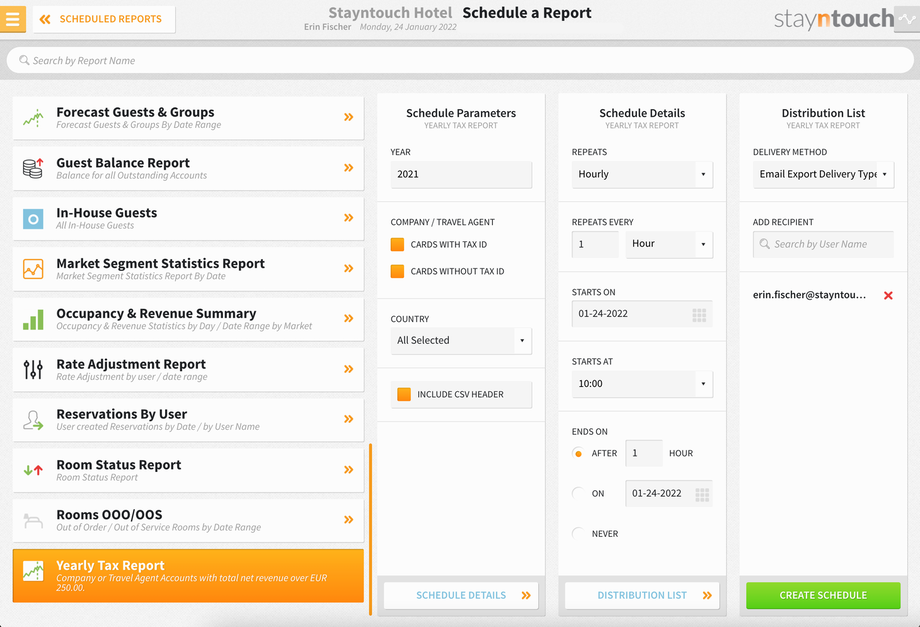This screenshot has width=920, height=627.
Task: Click the Ends After hour count field
Action: click(644, 453)
